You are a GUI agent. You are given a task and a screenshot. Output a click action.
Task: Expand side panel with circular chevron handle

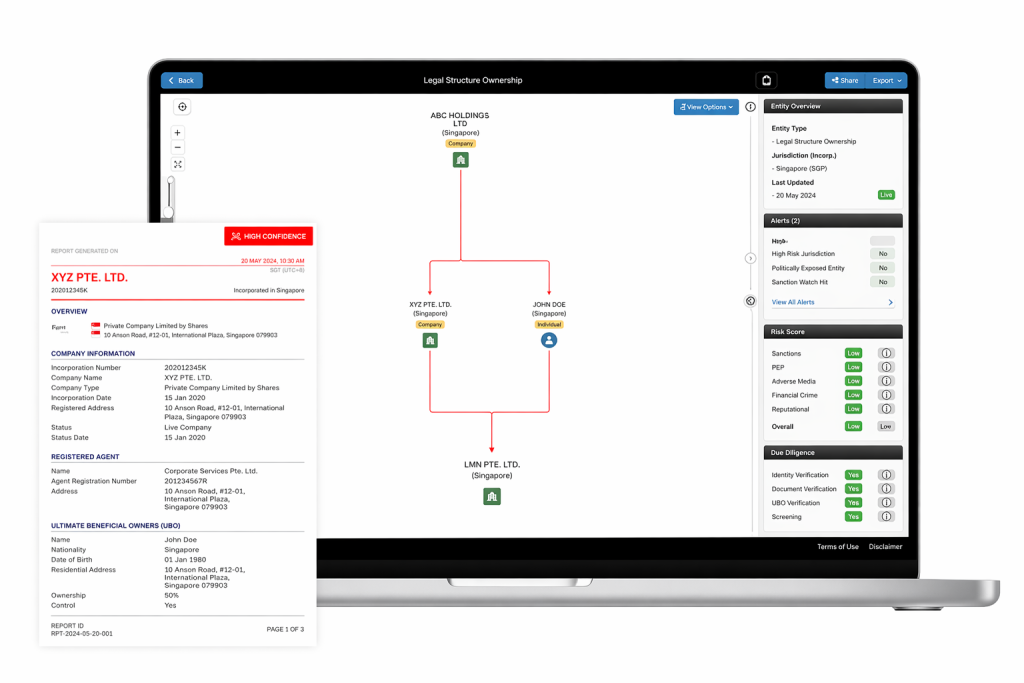click(751, 258)
